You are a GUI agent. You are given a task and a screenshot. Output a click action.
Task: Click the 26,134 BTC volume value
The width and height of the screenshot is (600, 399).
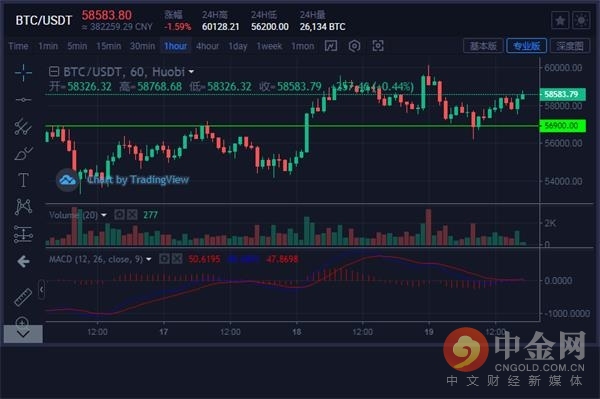323,27
